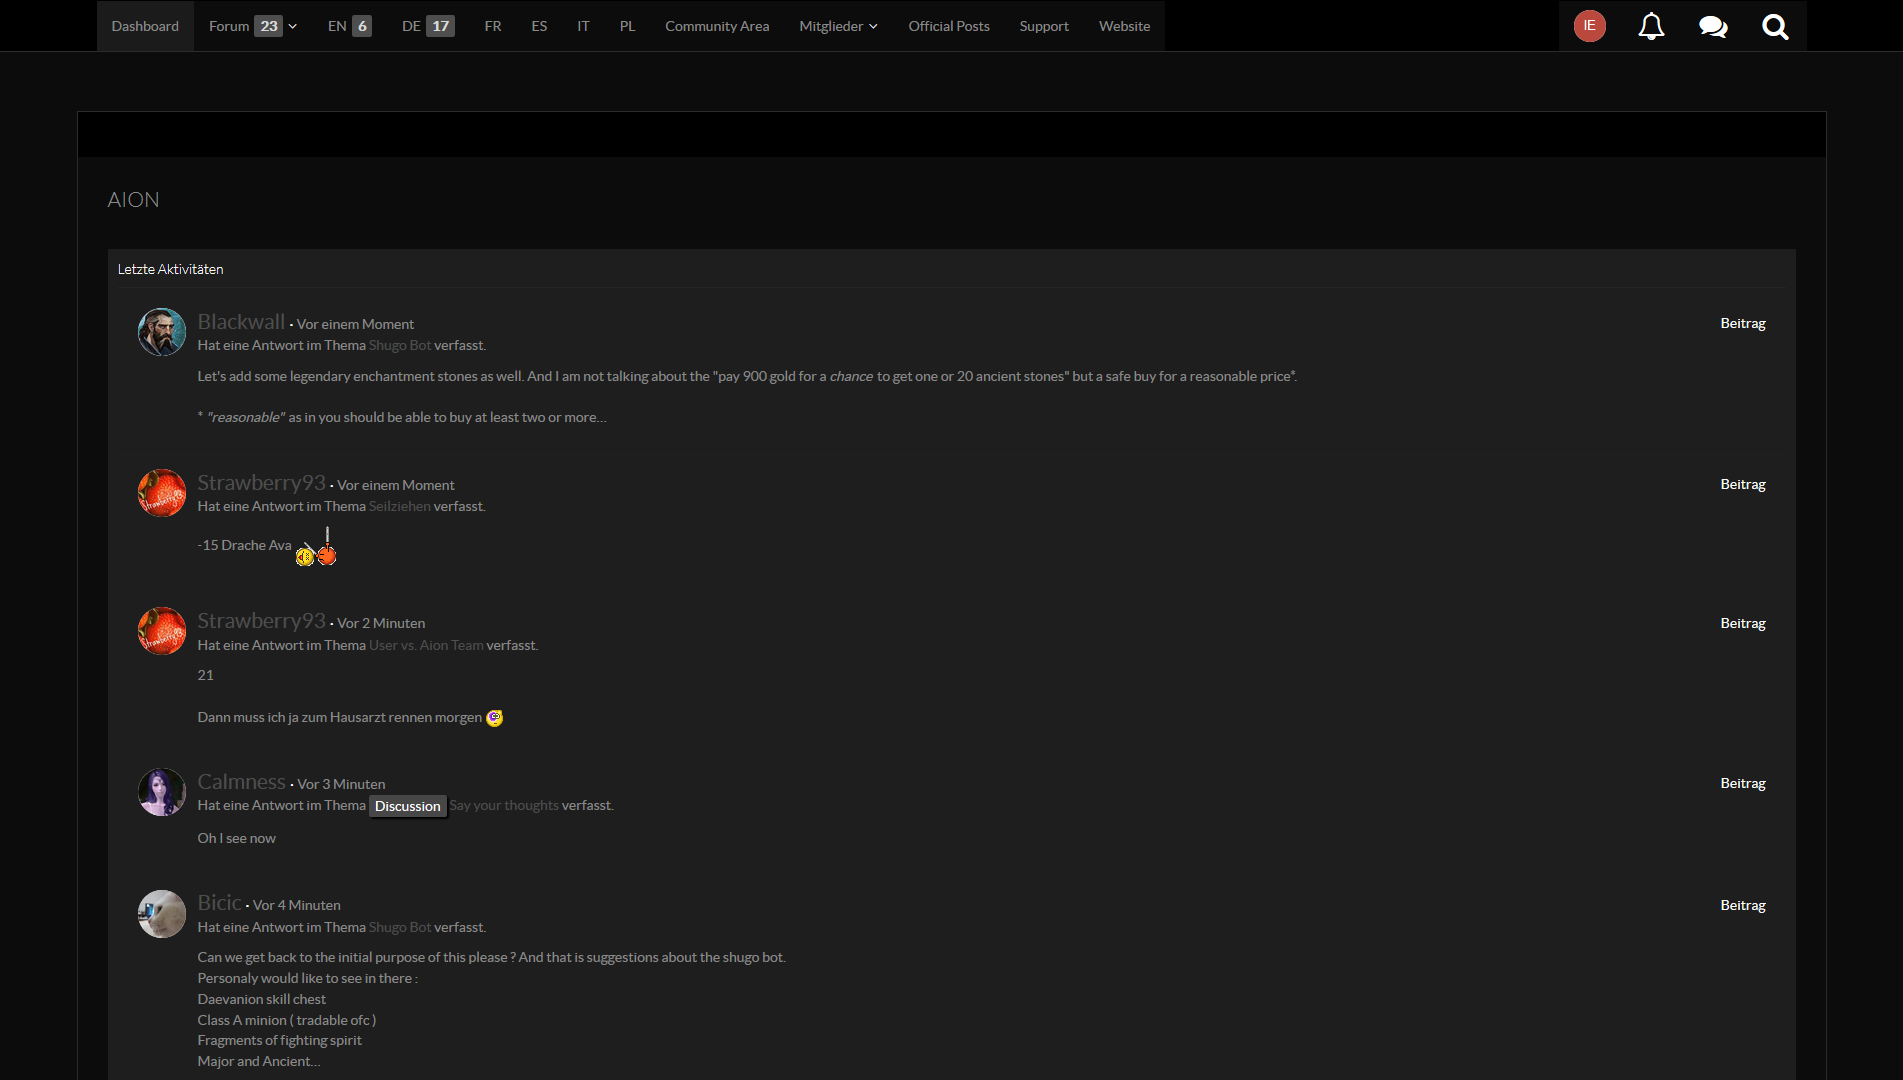Open the Seilziehen thread
The image size is (1903, 1080).
[x=400, y=506]
